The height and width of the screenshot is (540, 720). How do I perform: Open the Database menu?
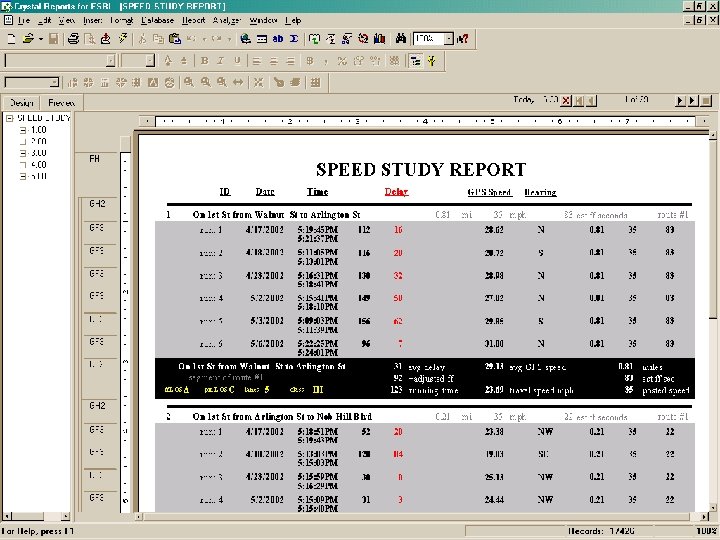[156, 20]
